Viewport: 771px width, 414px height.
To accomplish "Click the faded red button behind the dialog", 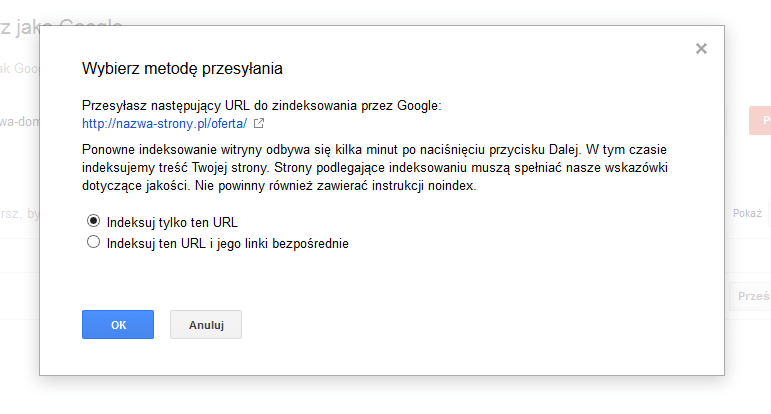I will pyautogui.click(x=760, y=120).
